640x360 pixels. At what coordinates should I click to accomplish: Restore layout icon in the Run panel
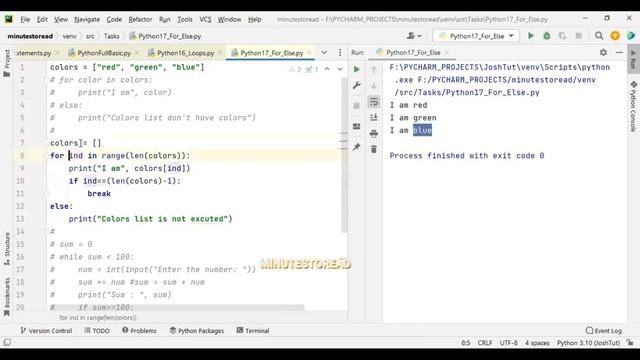point(357,127)
